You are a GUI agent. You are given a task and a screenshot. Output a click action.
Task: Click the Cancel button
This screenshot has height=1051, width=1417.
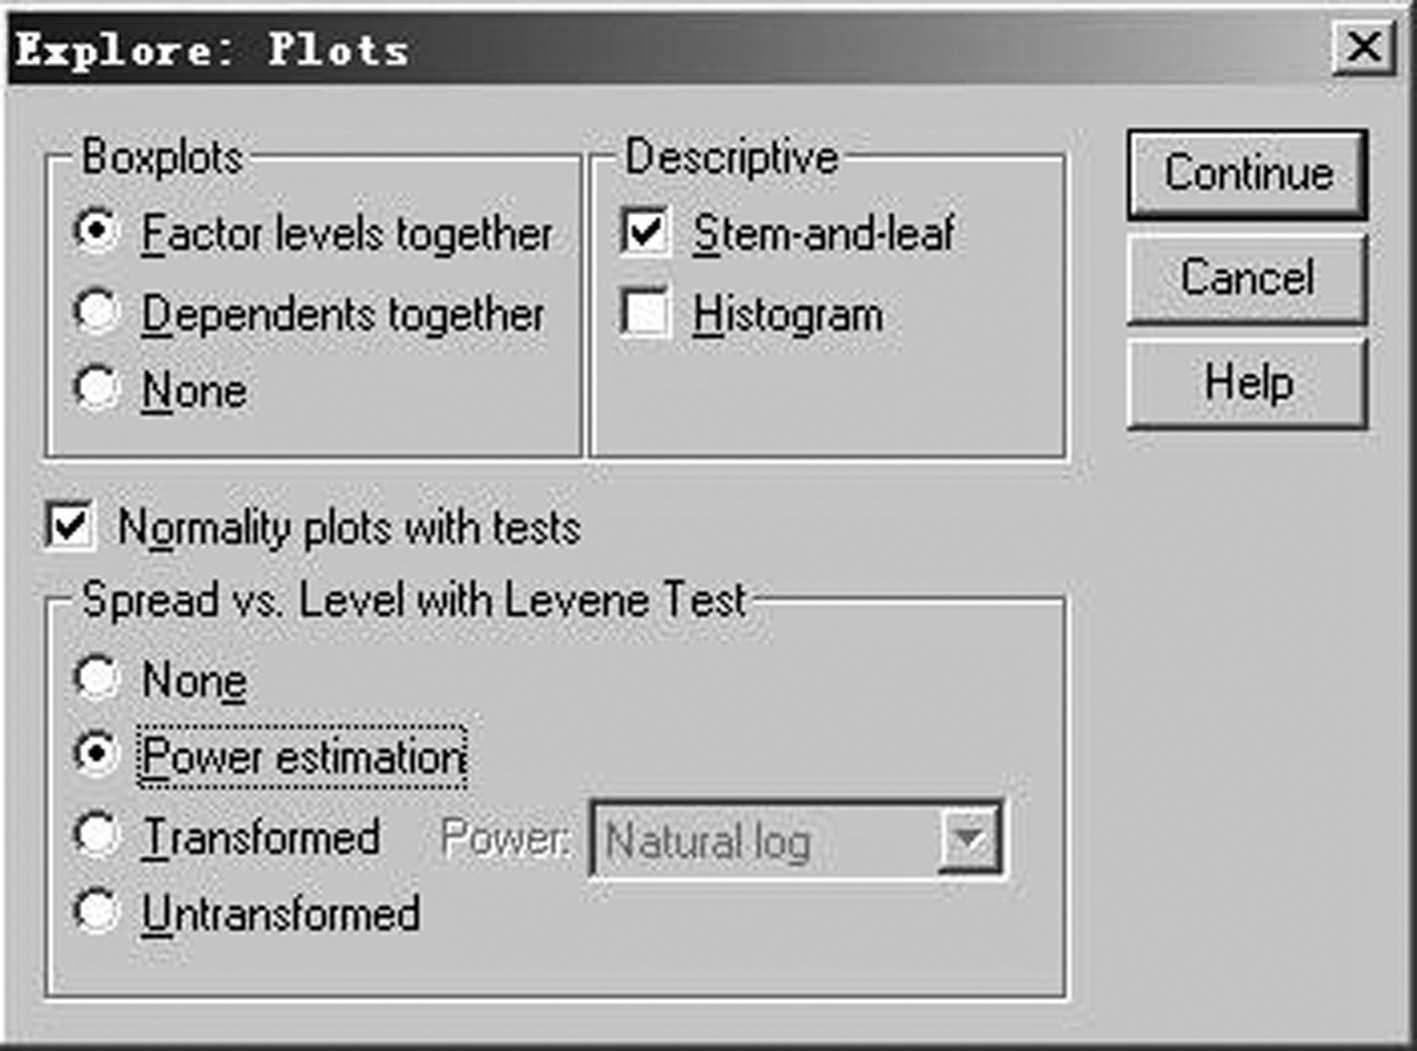[x=1246, y=278]
